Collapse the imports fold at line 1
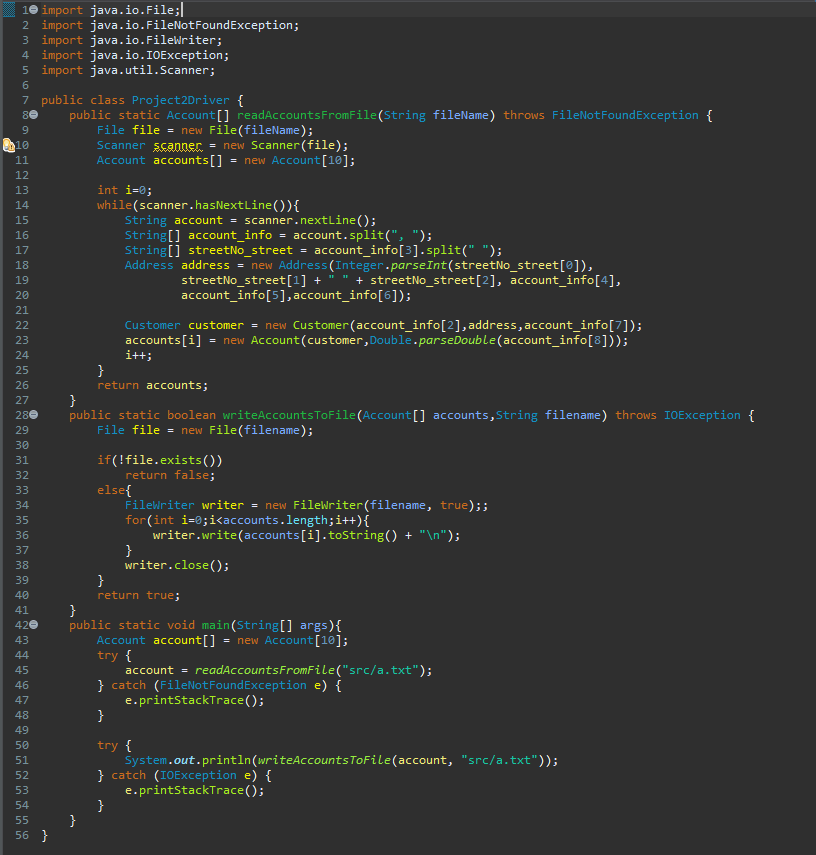 [33, 10]
